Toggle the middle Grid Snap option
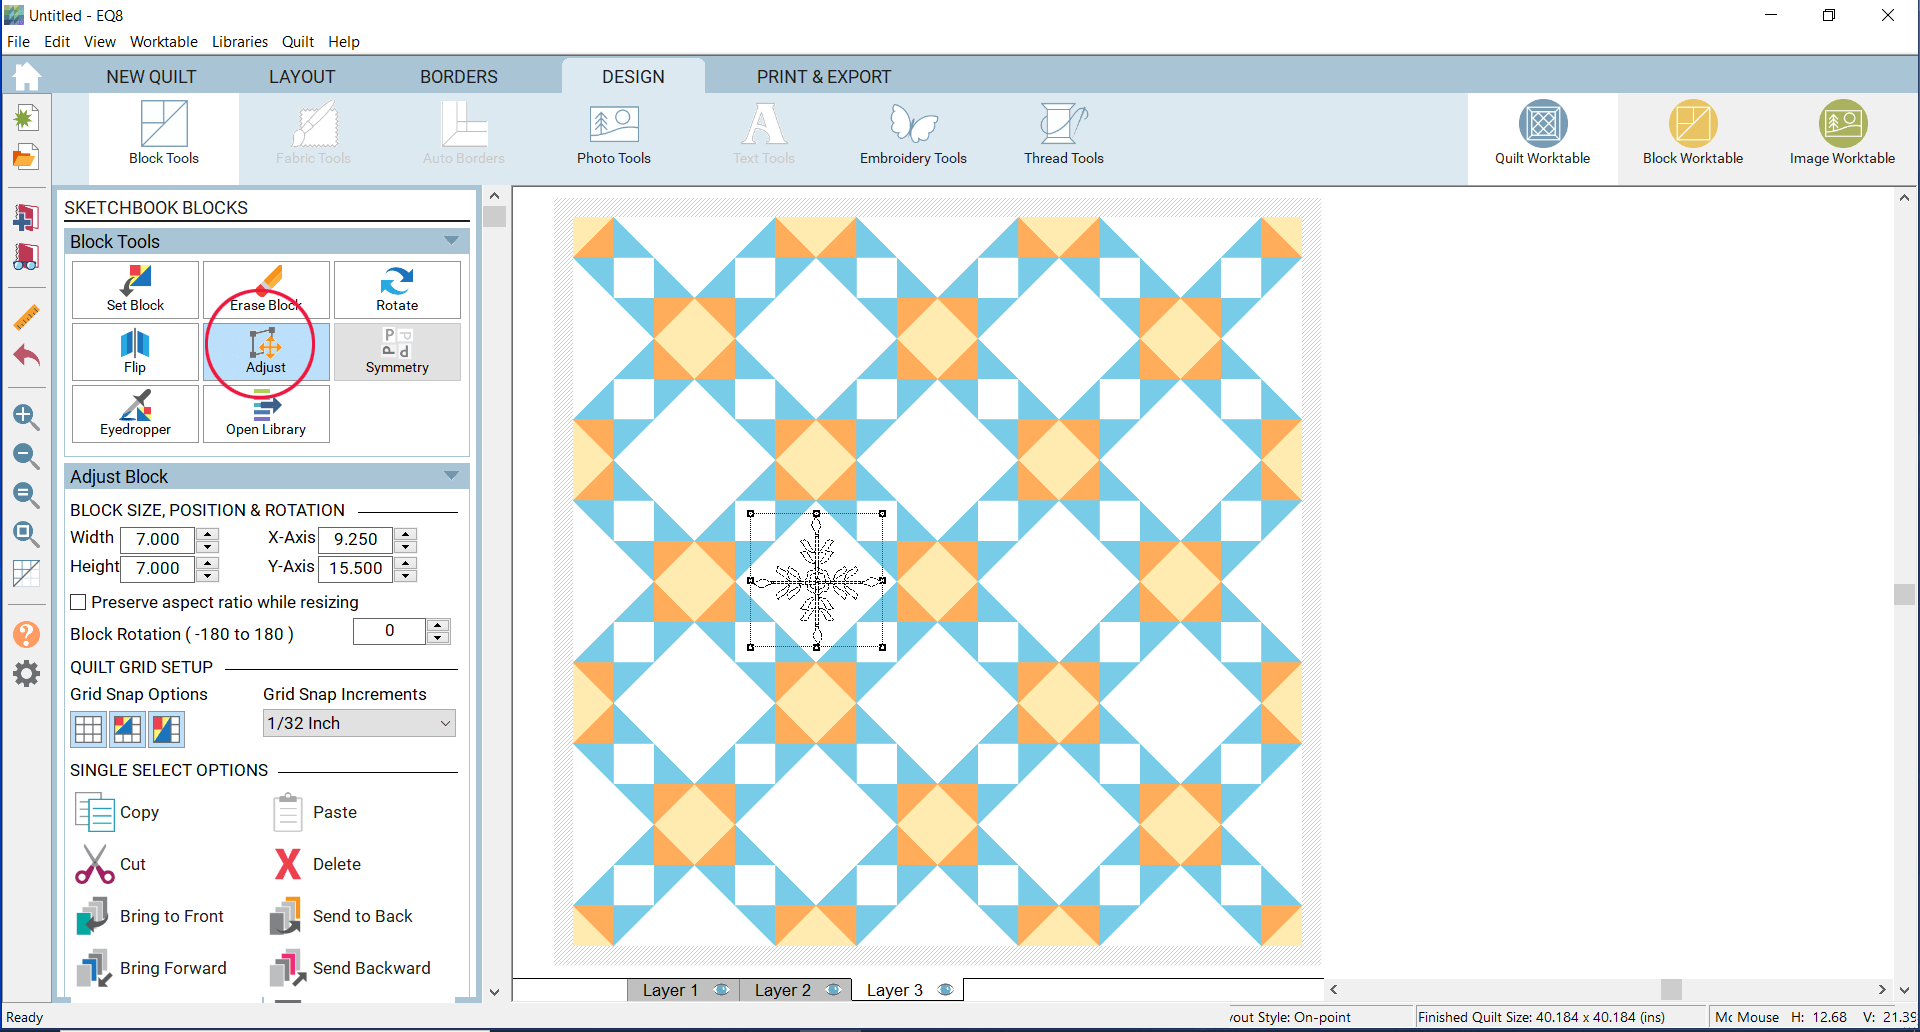1920x1032 pixels. coord(127,729)
